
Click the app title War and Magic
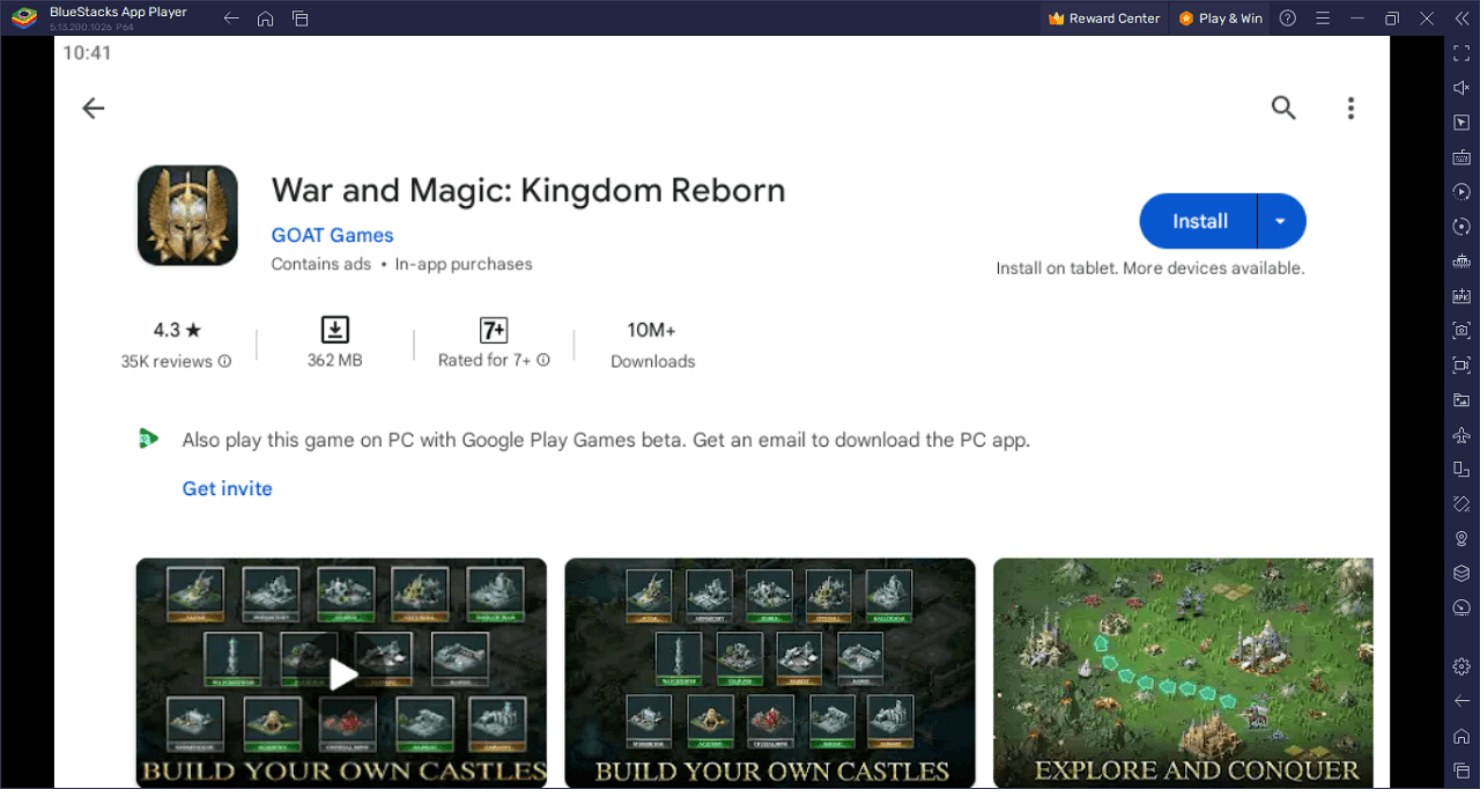click(528, 190)
